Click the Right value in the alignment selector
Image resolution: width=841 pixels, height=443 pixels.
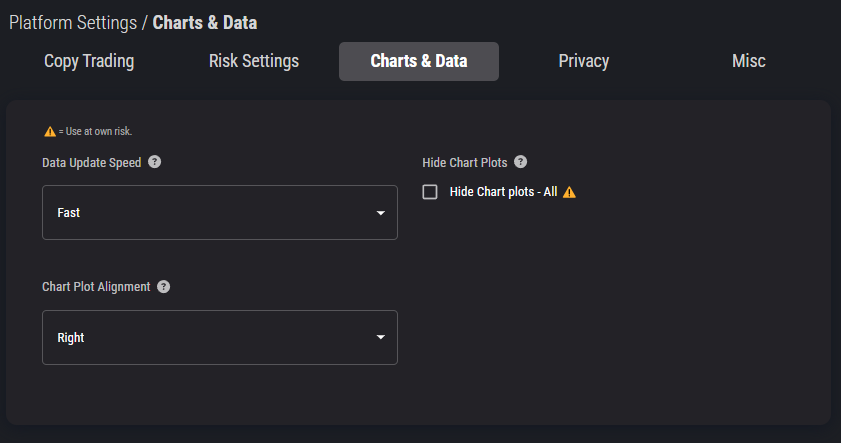(71, 338)
